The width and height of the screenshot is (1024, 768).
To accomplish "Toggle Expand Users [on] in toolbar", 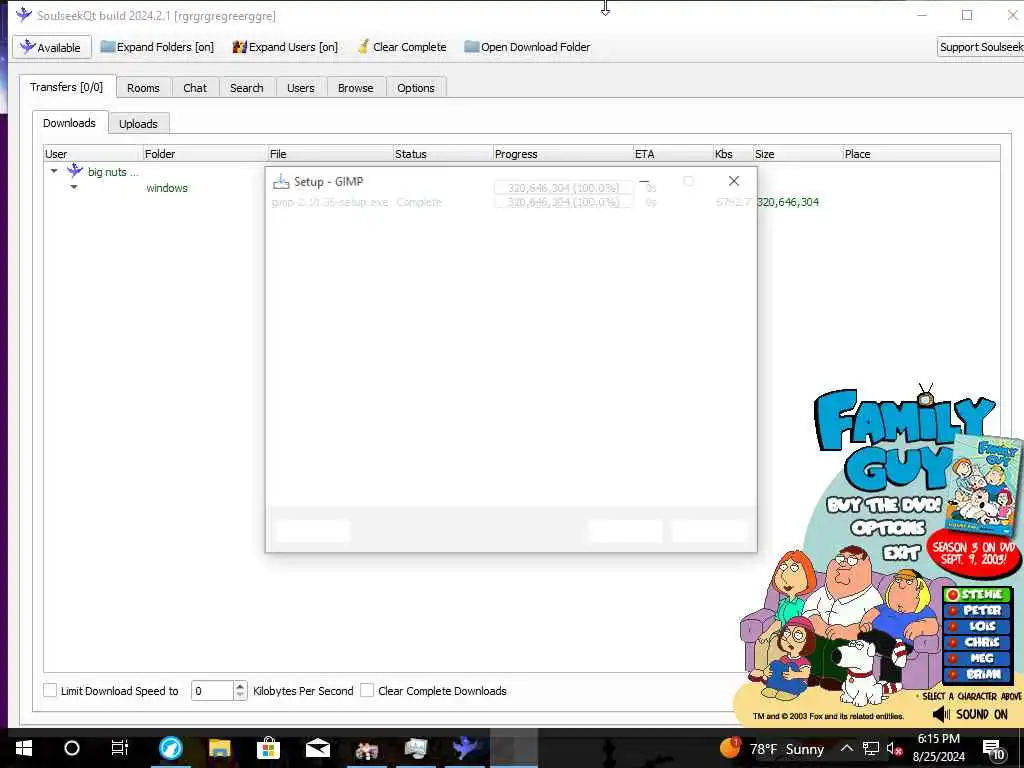I will [285, 47].
